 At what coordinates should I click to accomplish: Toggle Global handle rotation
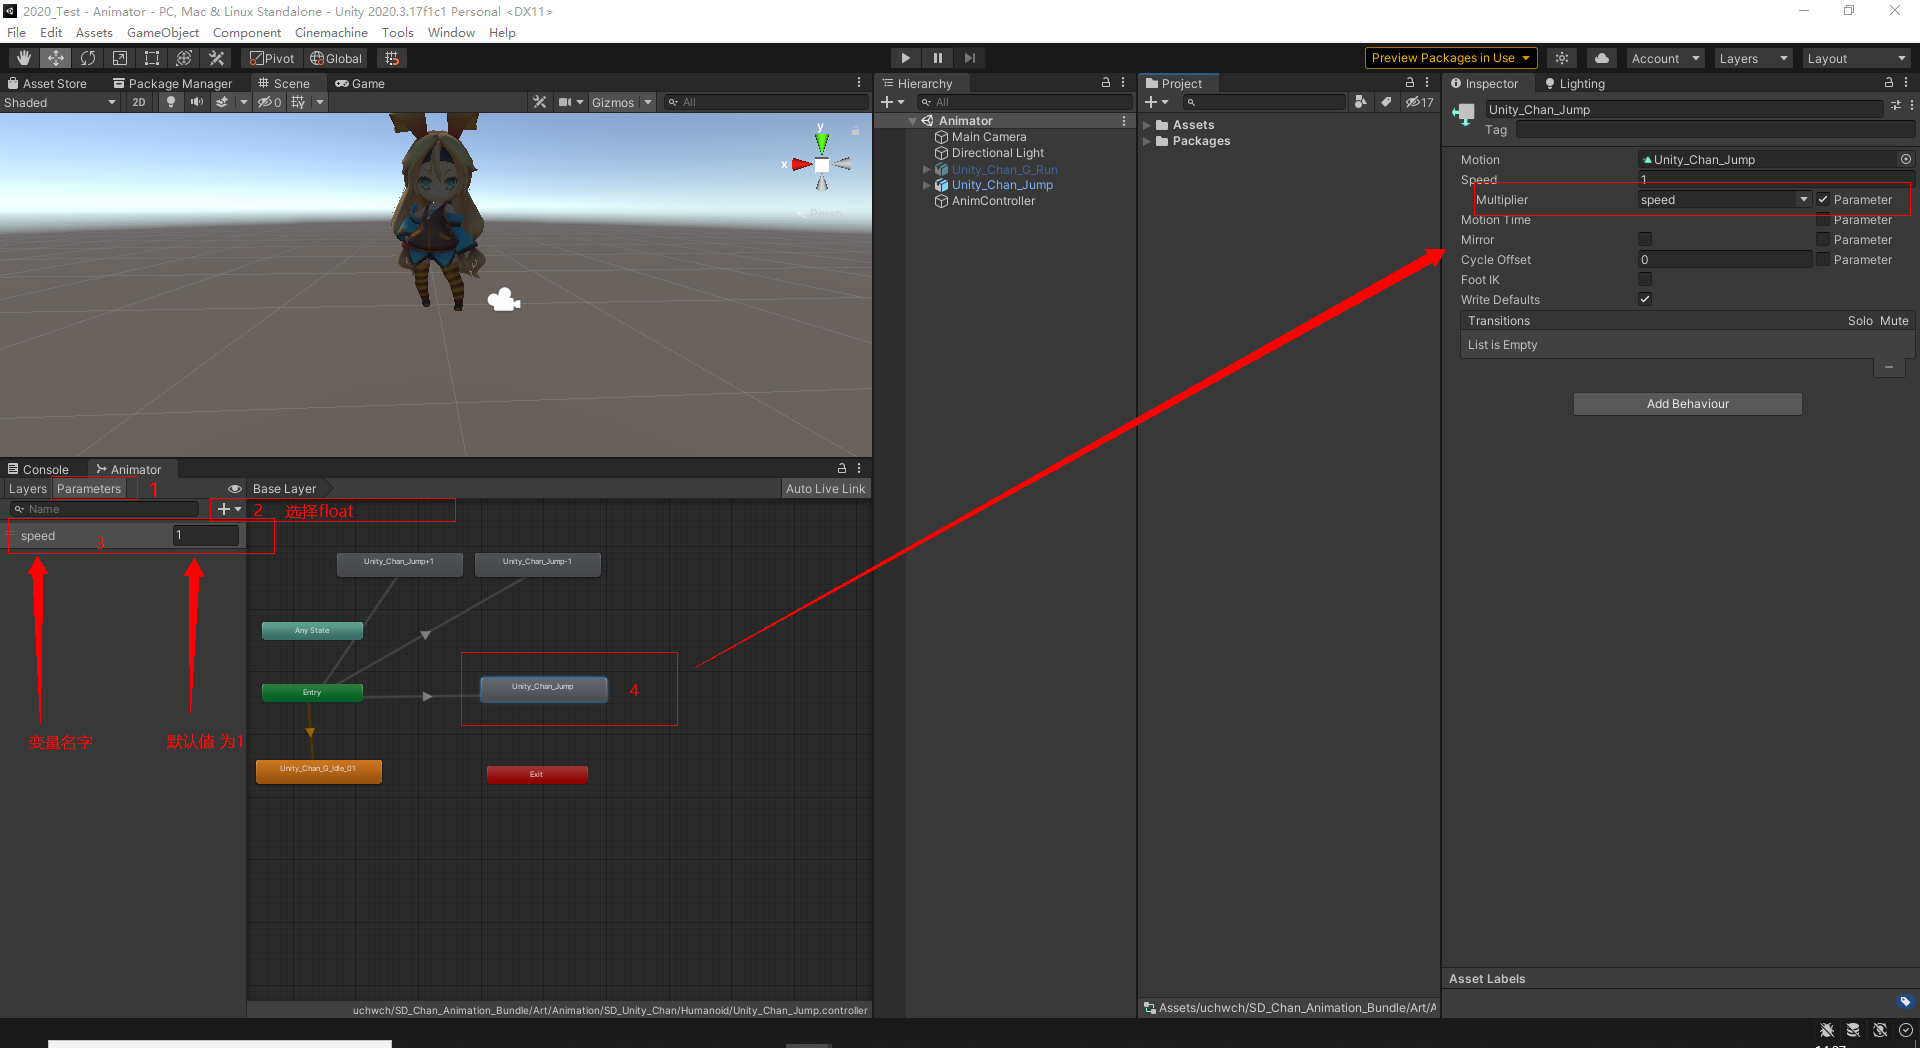(336, 58)
